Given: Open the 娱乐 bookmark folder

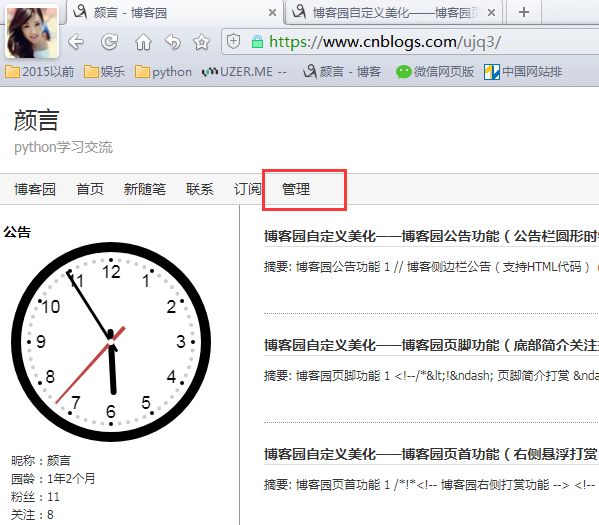Looking at the screenshot, I should (105, 71).
